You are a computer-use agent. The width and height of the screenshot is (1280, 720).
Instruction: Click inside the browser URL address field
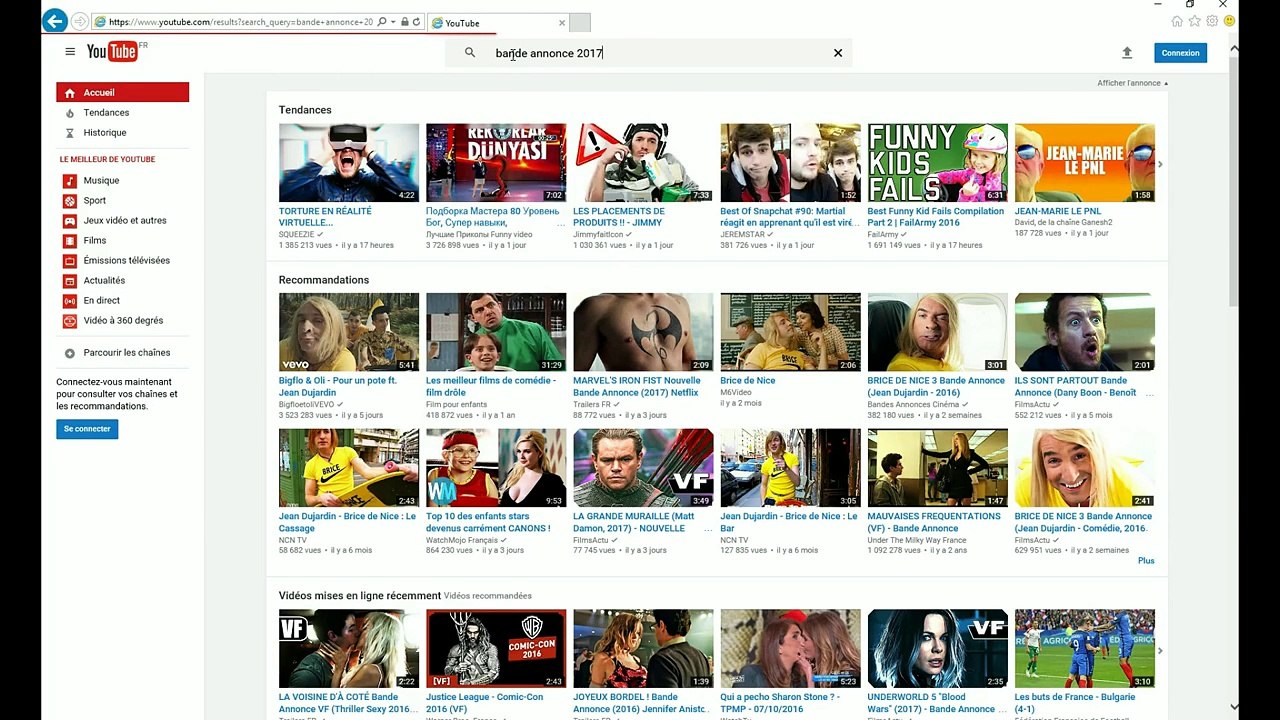tap(240, 22)
